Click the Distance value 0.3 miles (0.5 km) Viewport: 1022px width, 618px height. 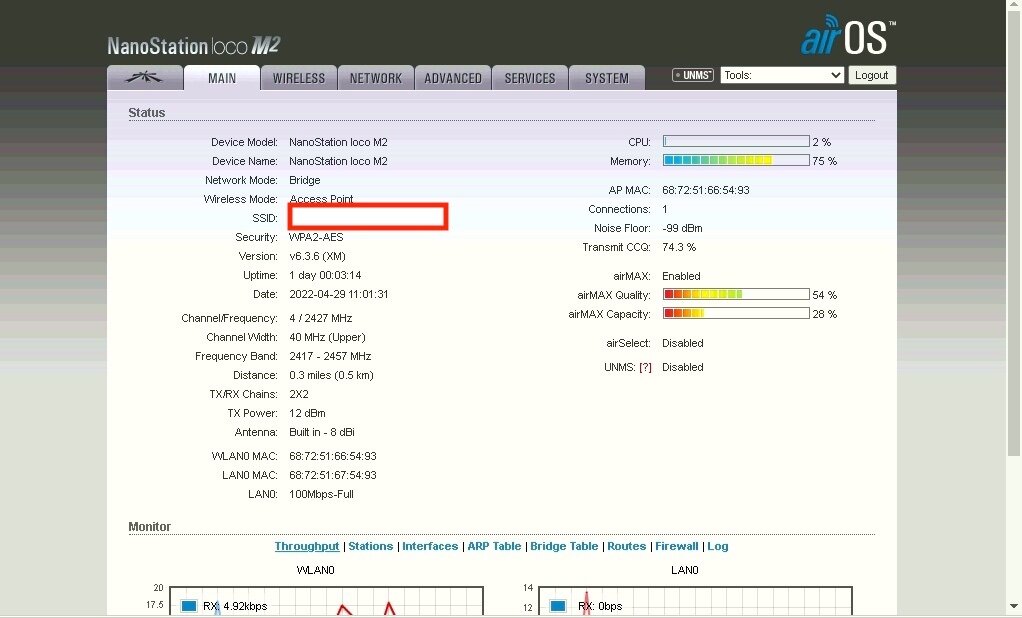click(331, 375)
